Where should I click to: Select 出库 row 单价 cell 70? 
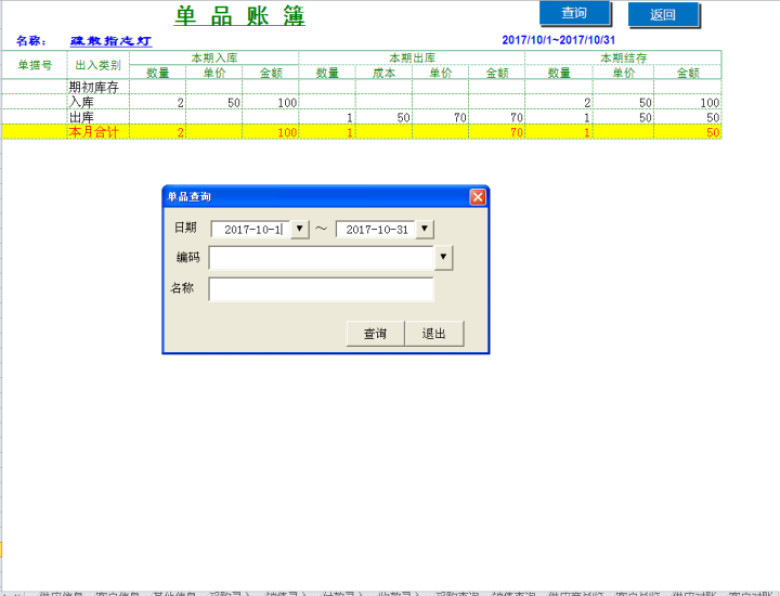click(x=441, y=117)
